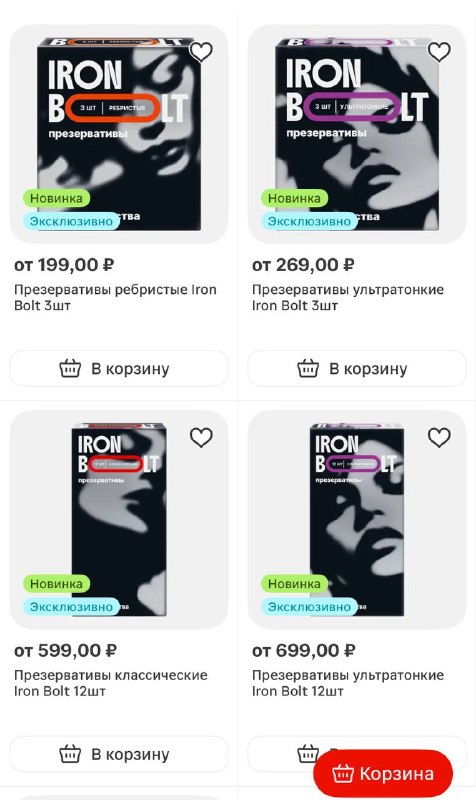
Task: Tap heart icon on ultra-thin 12-pack
Action: coord(439,438)
